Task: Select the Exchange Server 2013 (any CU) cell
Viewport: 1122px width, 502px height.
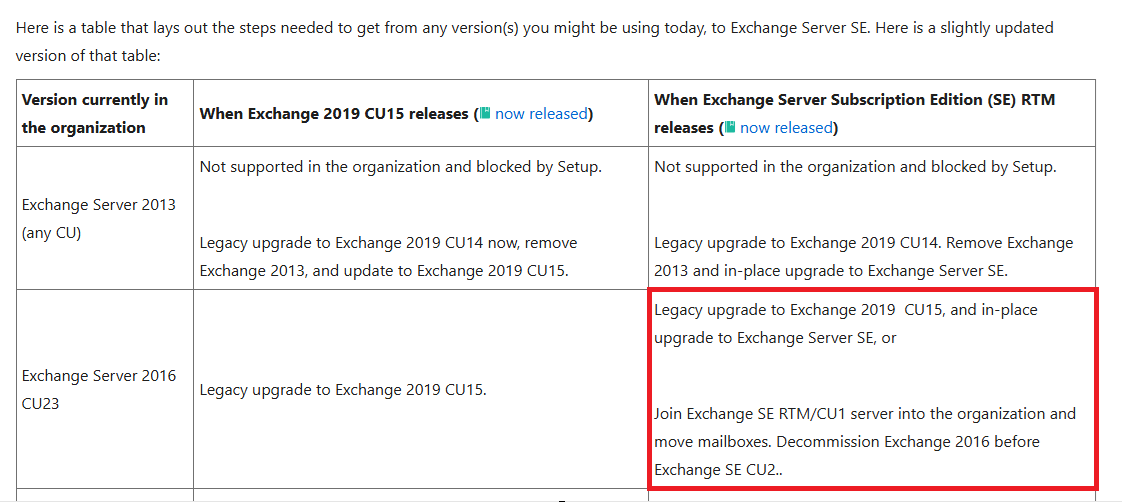Action: [99, 219]
